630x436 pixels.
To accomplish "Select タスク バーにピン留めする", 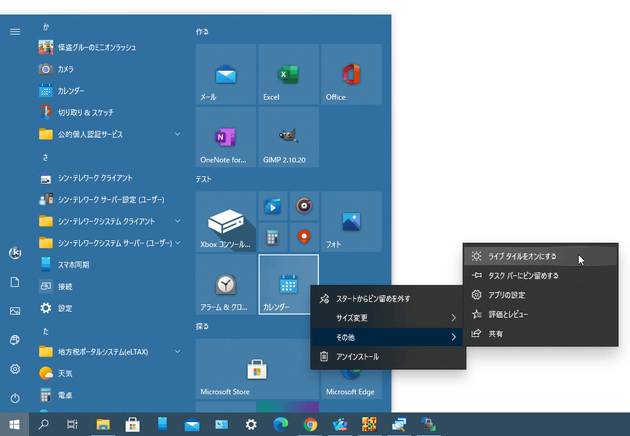I will (x=540, y=276).
